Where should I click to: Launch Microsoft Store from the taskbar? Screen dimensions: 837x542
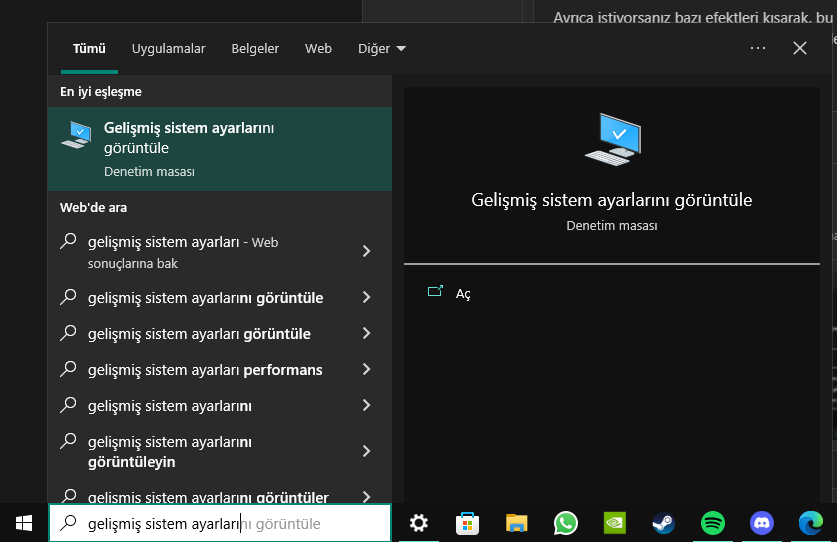point(467,523)
